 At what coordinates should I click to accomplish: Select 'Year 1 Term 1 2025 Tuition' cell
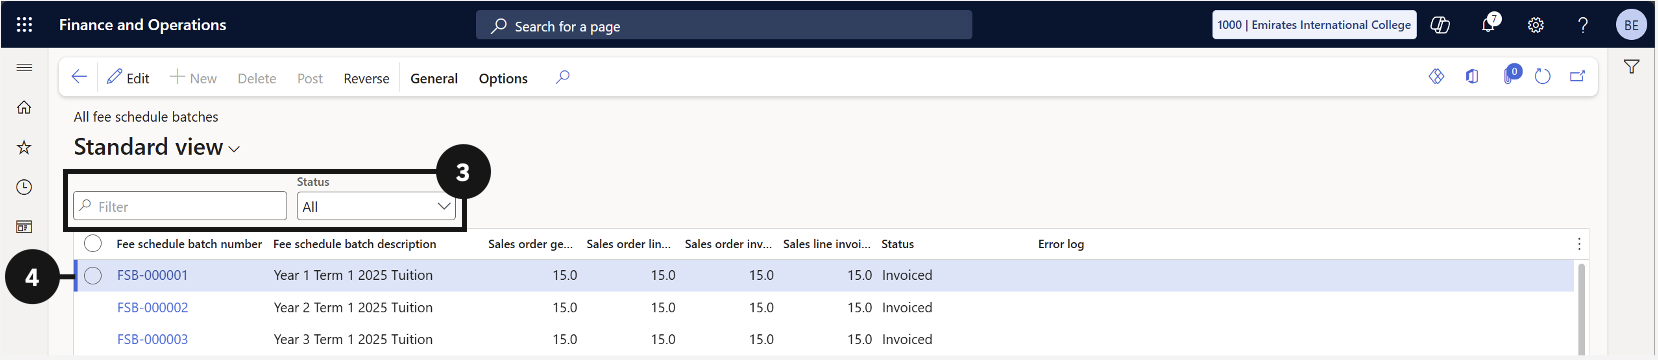(x=353, y=275)
